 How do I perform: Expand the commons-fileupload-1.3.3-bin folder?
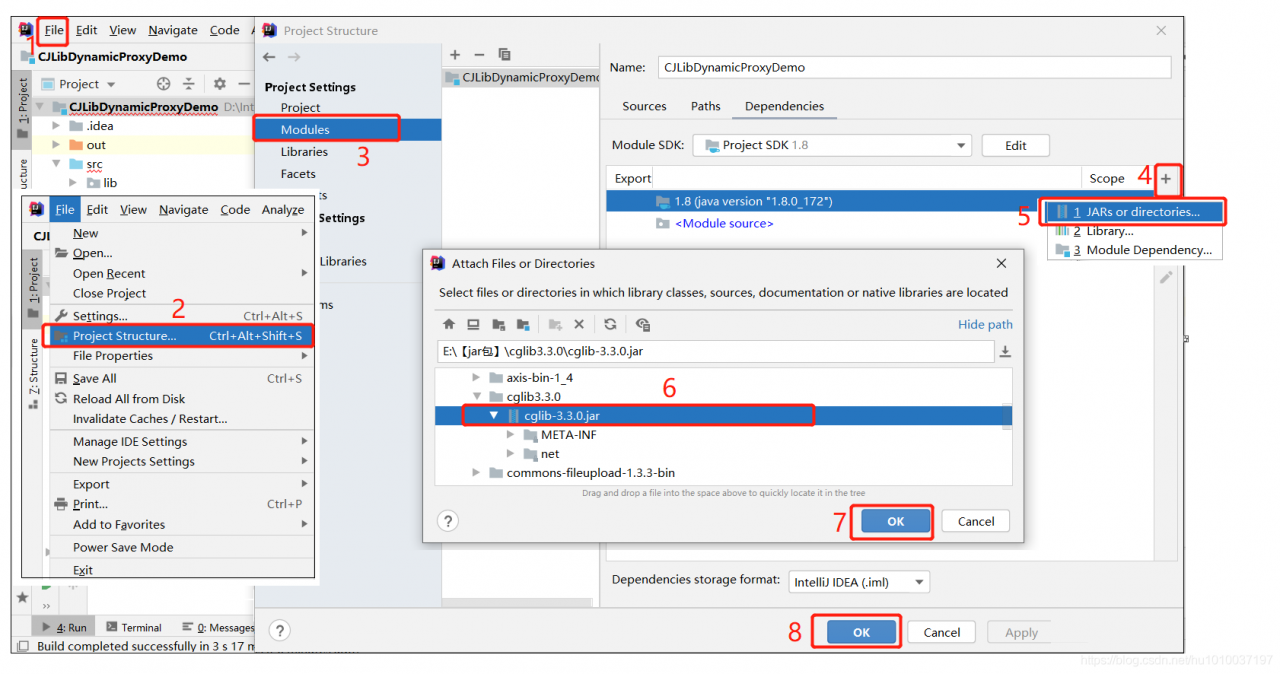coord(476,473)
